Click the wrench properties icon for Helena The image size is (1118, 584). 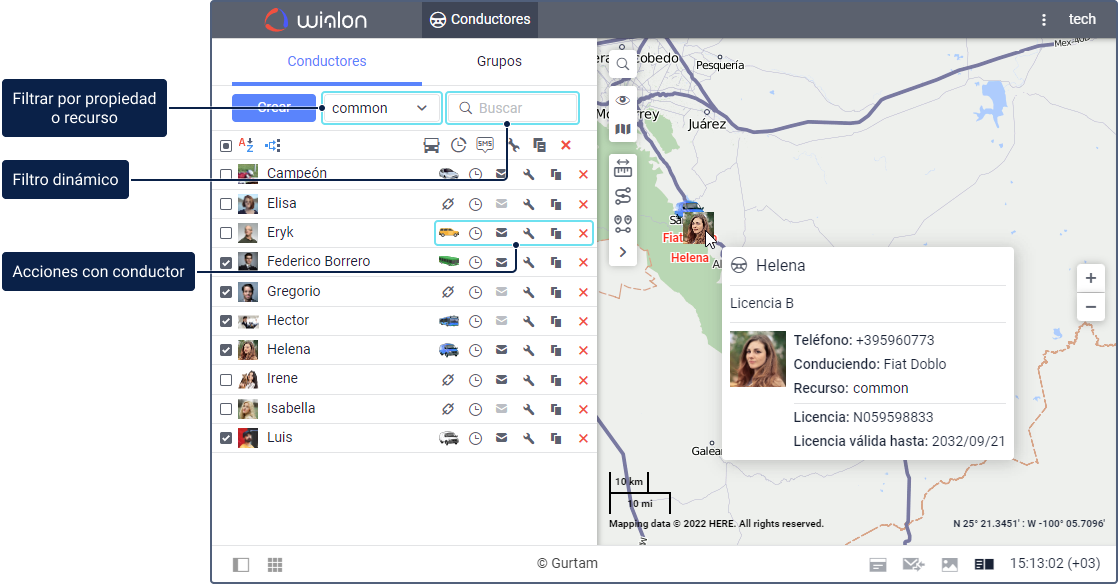pos(528,350)
